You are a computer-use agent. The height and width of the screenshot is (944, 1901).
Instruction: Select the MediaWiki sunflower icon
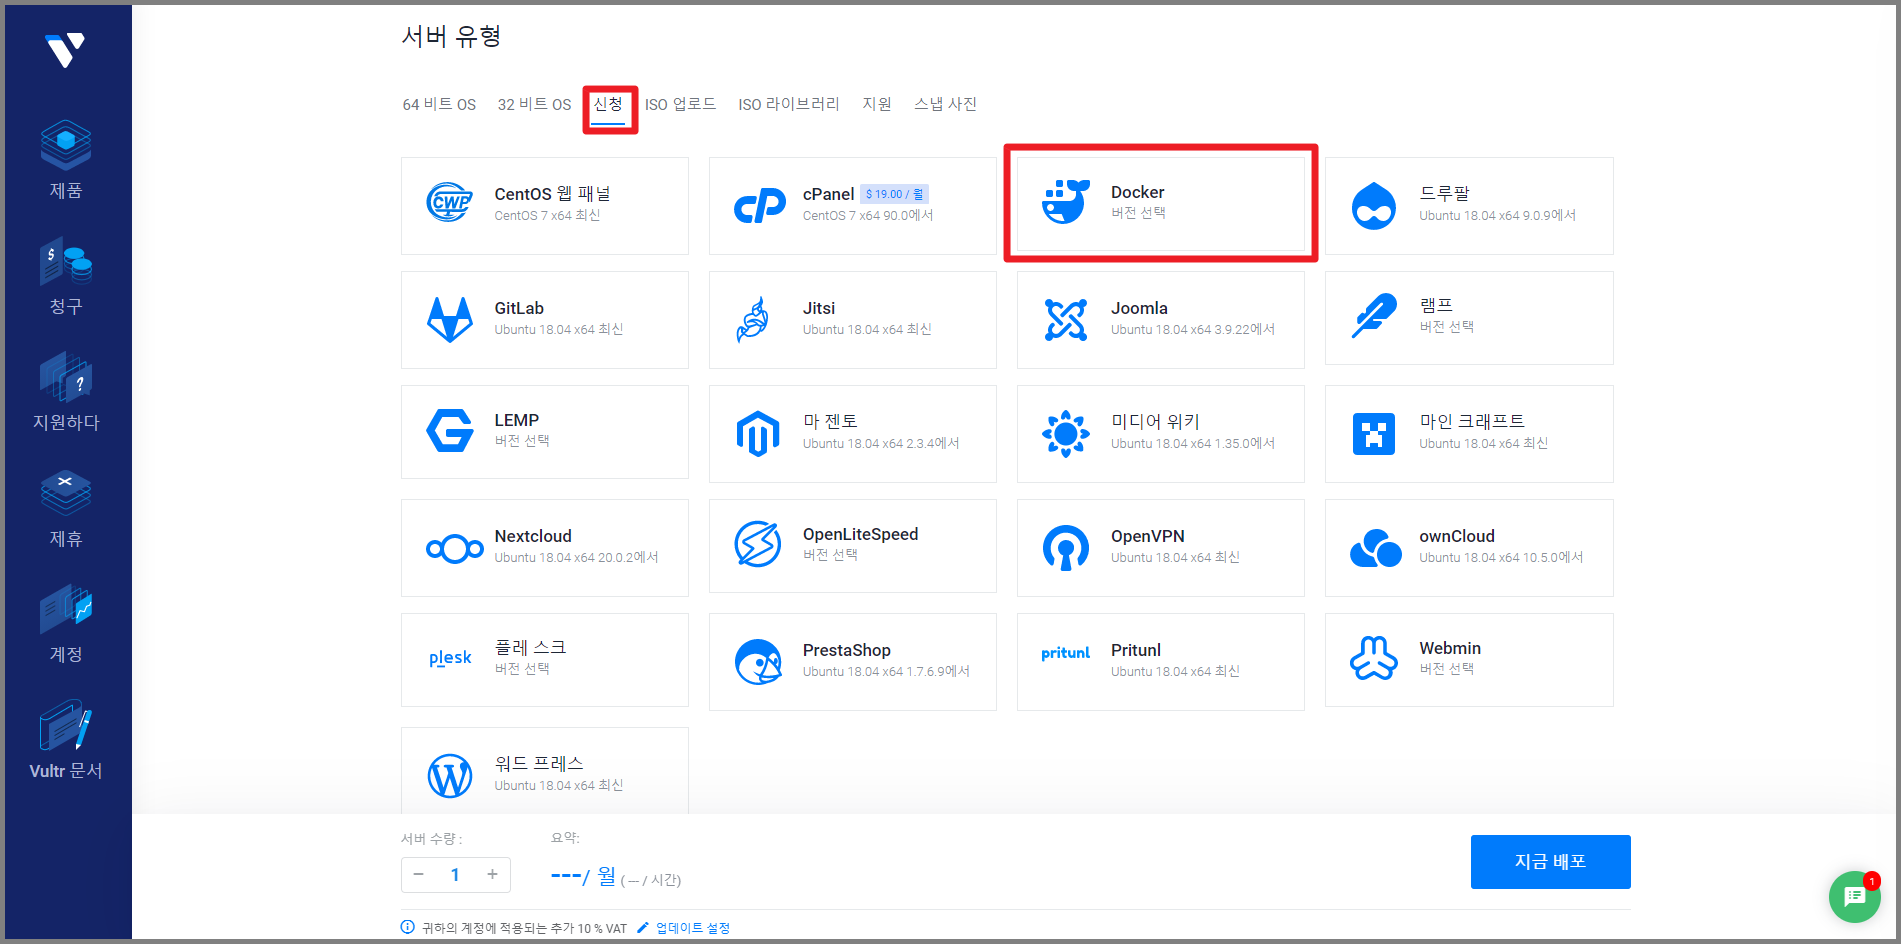[1066, 433]
